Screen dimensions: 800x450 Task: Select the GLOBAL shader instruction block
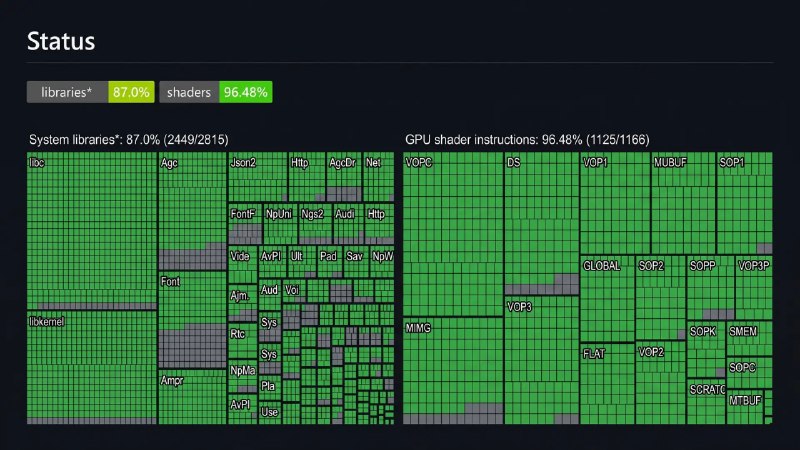pyautogui.click(x=608, y=299)
